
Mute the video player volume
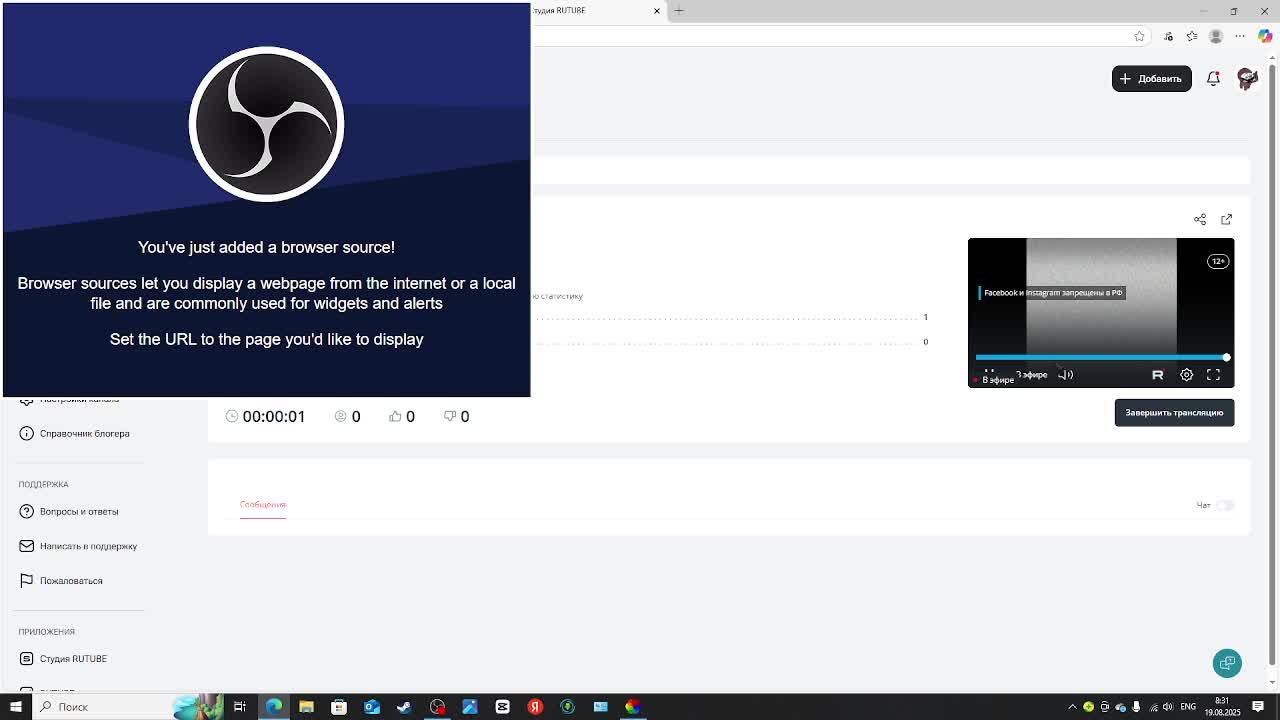(1066, 375)
